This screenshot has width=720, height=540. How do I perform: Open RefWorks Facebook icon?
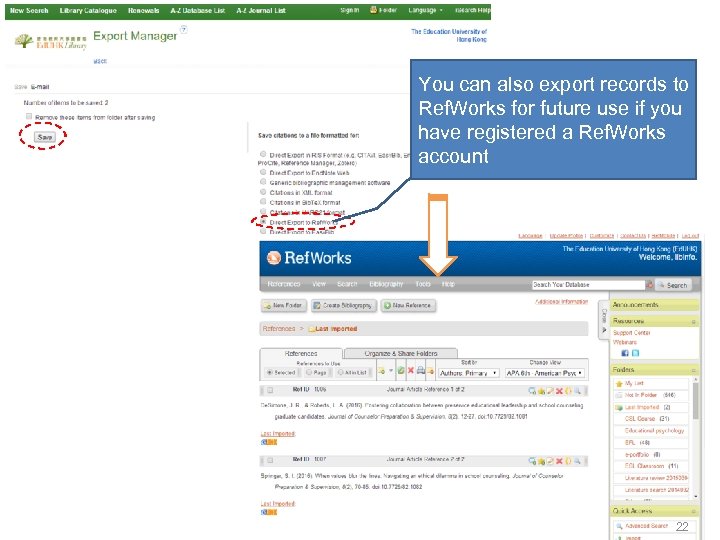(x=624, y=353)
